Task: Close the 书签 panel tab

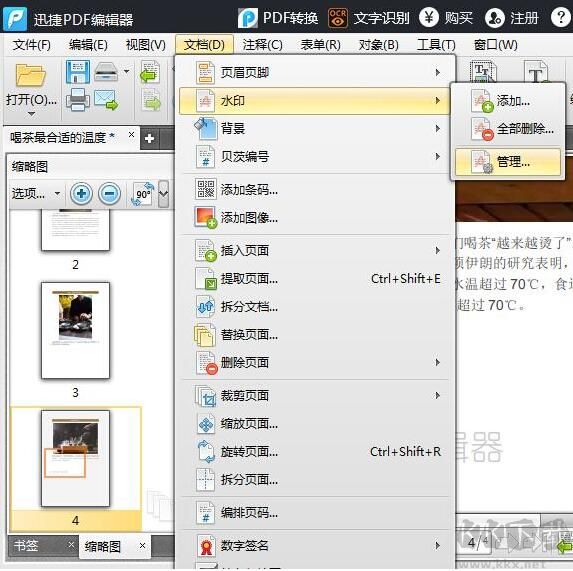Action: coord(71,545)
